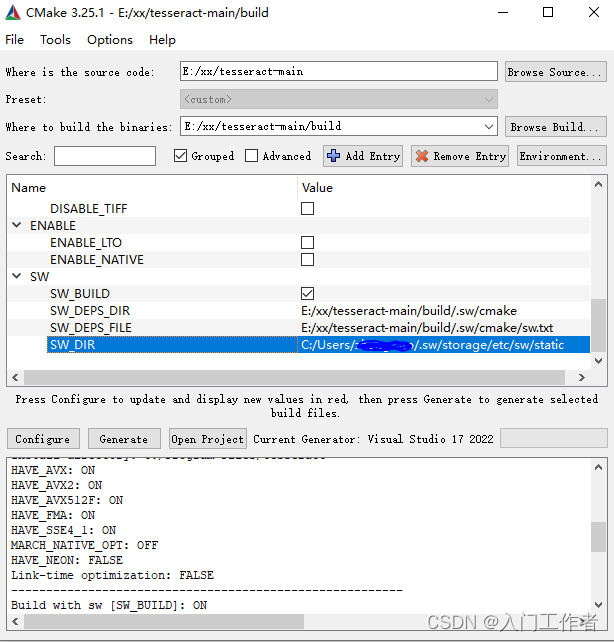Focus the Search input field
This screenshot has height=642, width=614.
coord(105,156)
